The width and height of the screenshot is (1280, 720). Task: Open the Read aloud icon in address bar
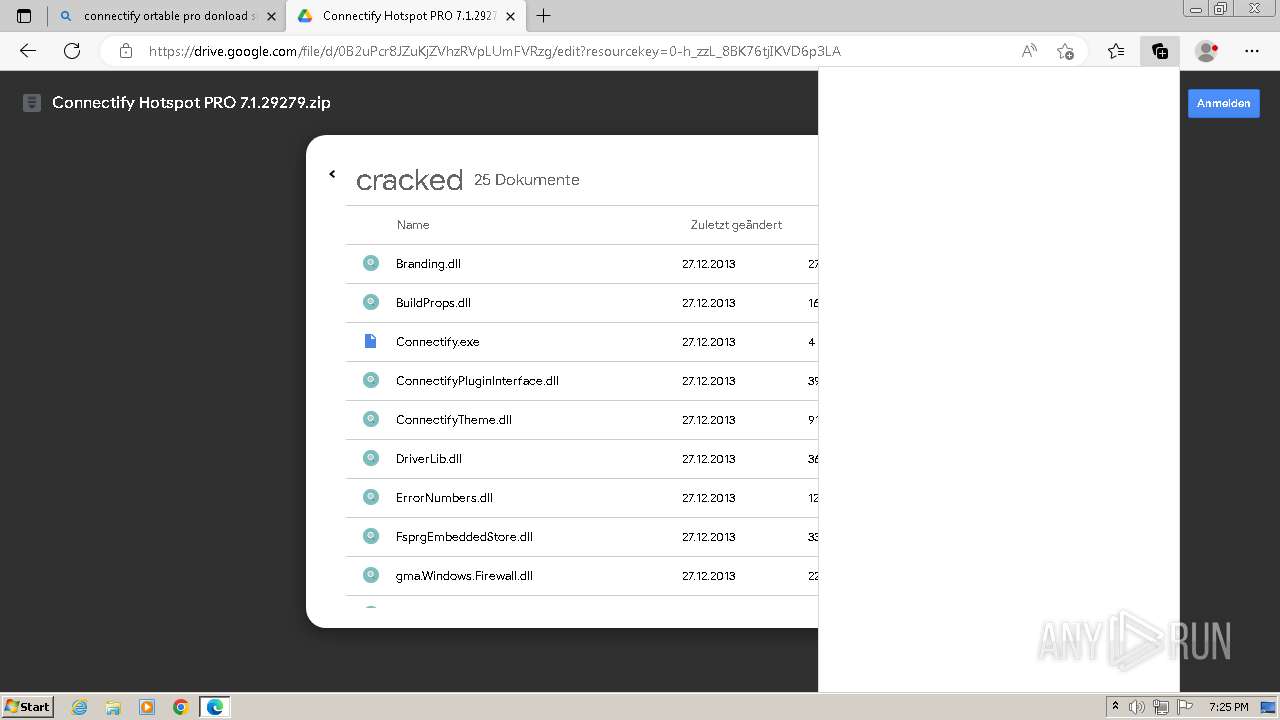pyautogui.click(x=1029, y=51)
